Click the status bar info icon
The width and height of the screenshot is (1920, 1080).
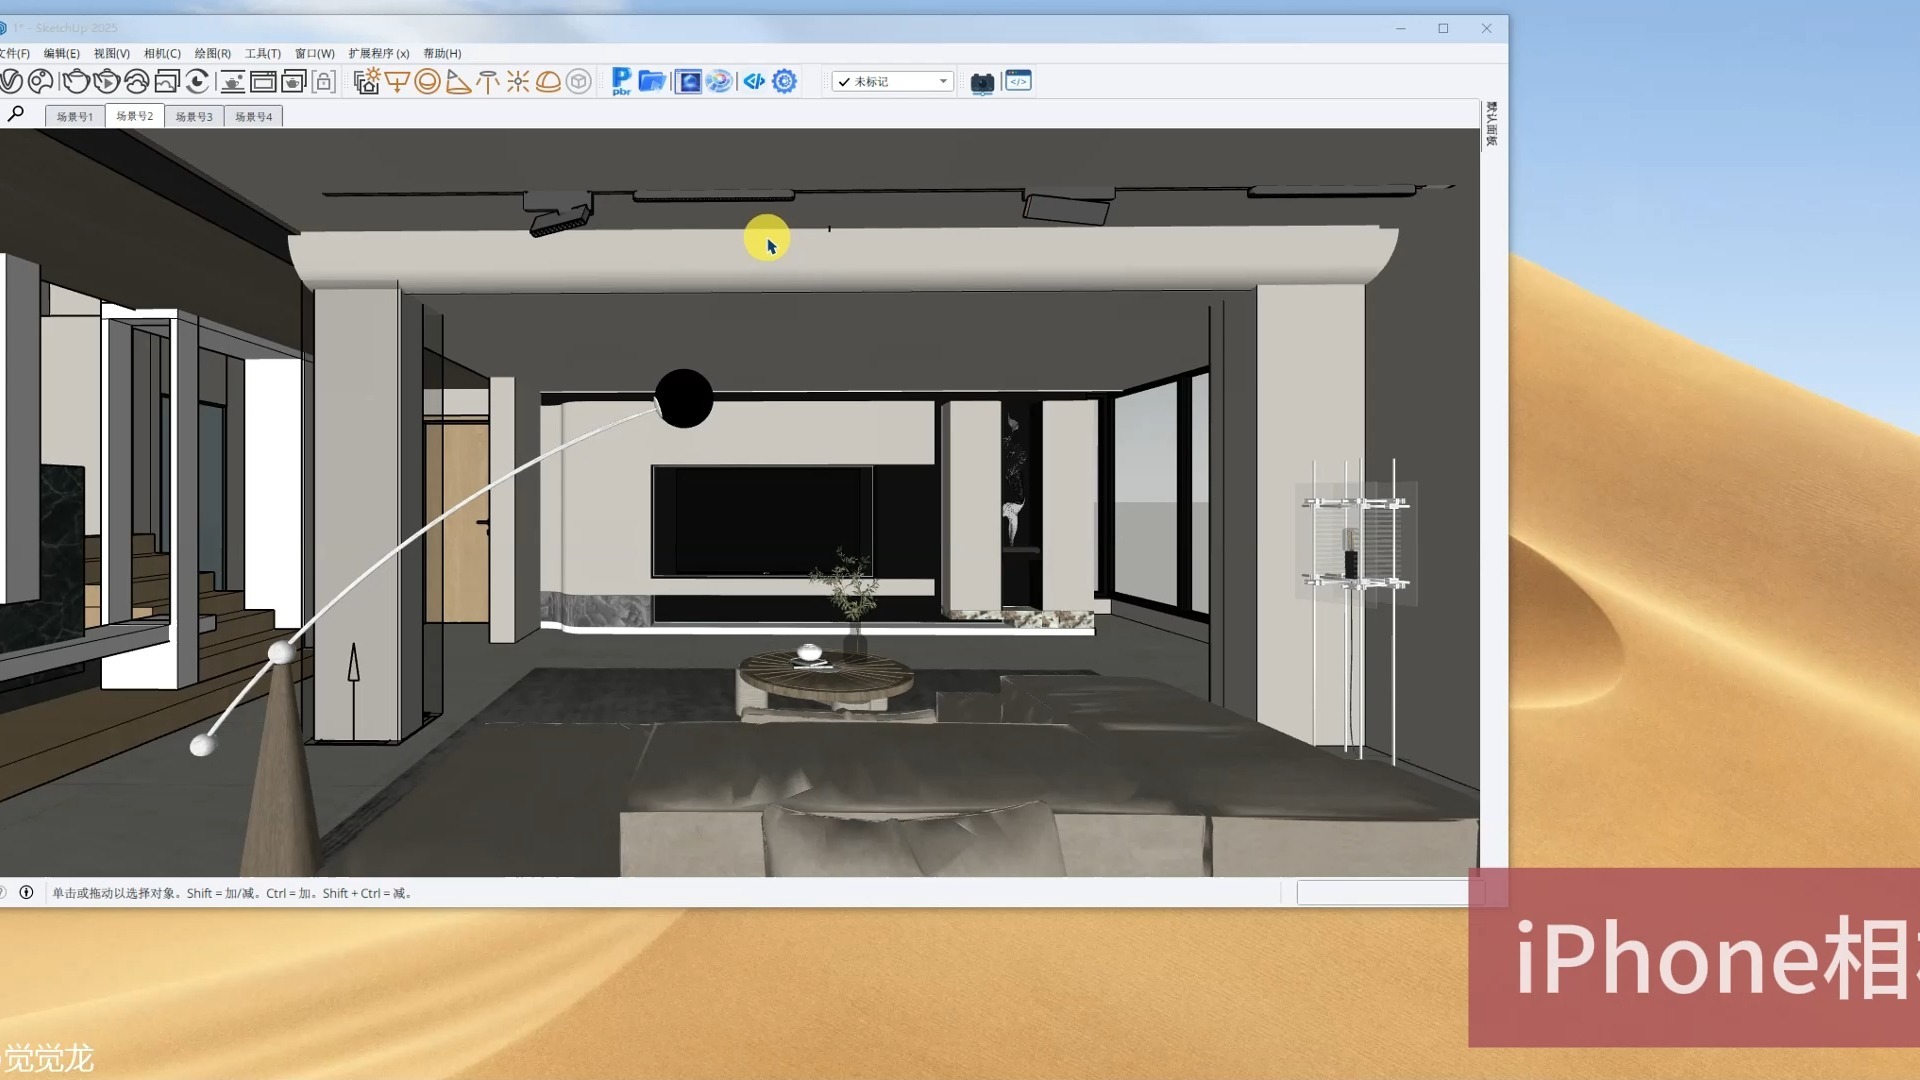point(27,892)
